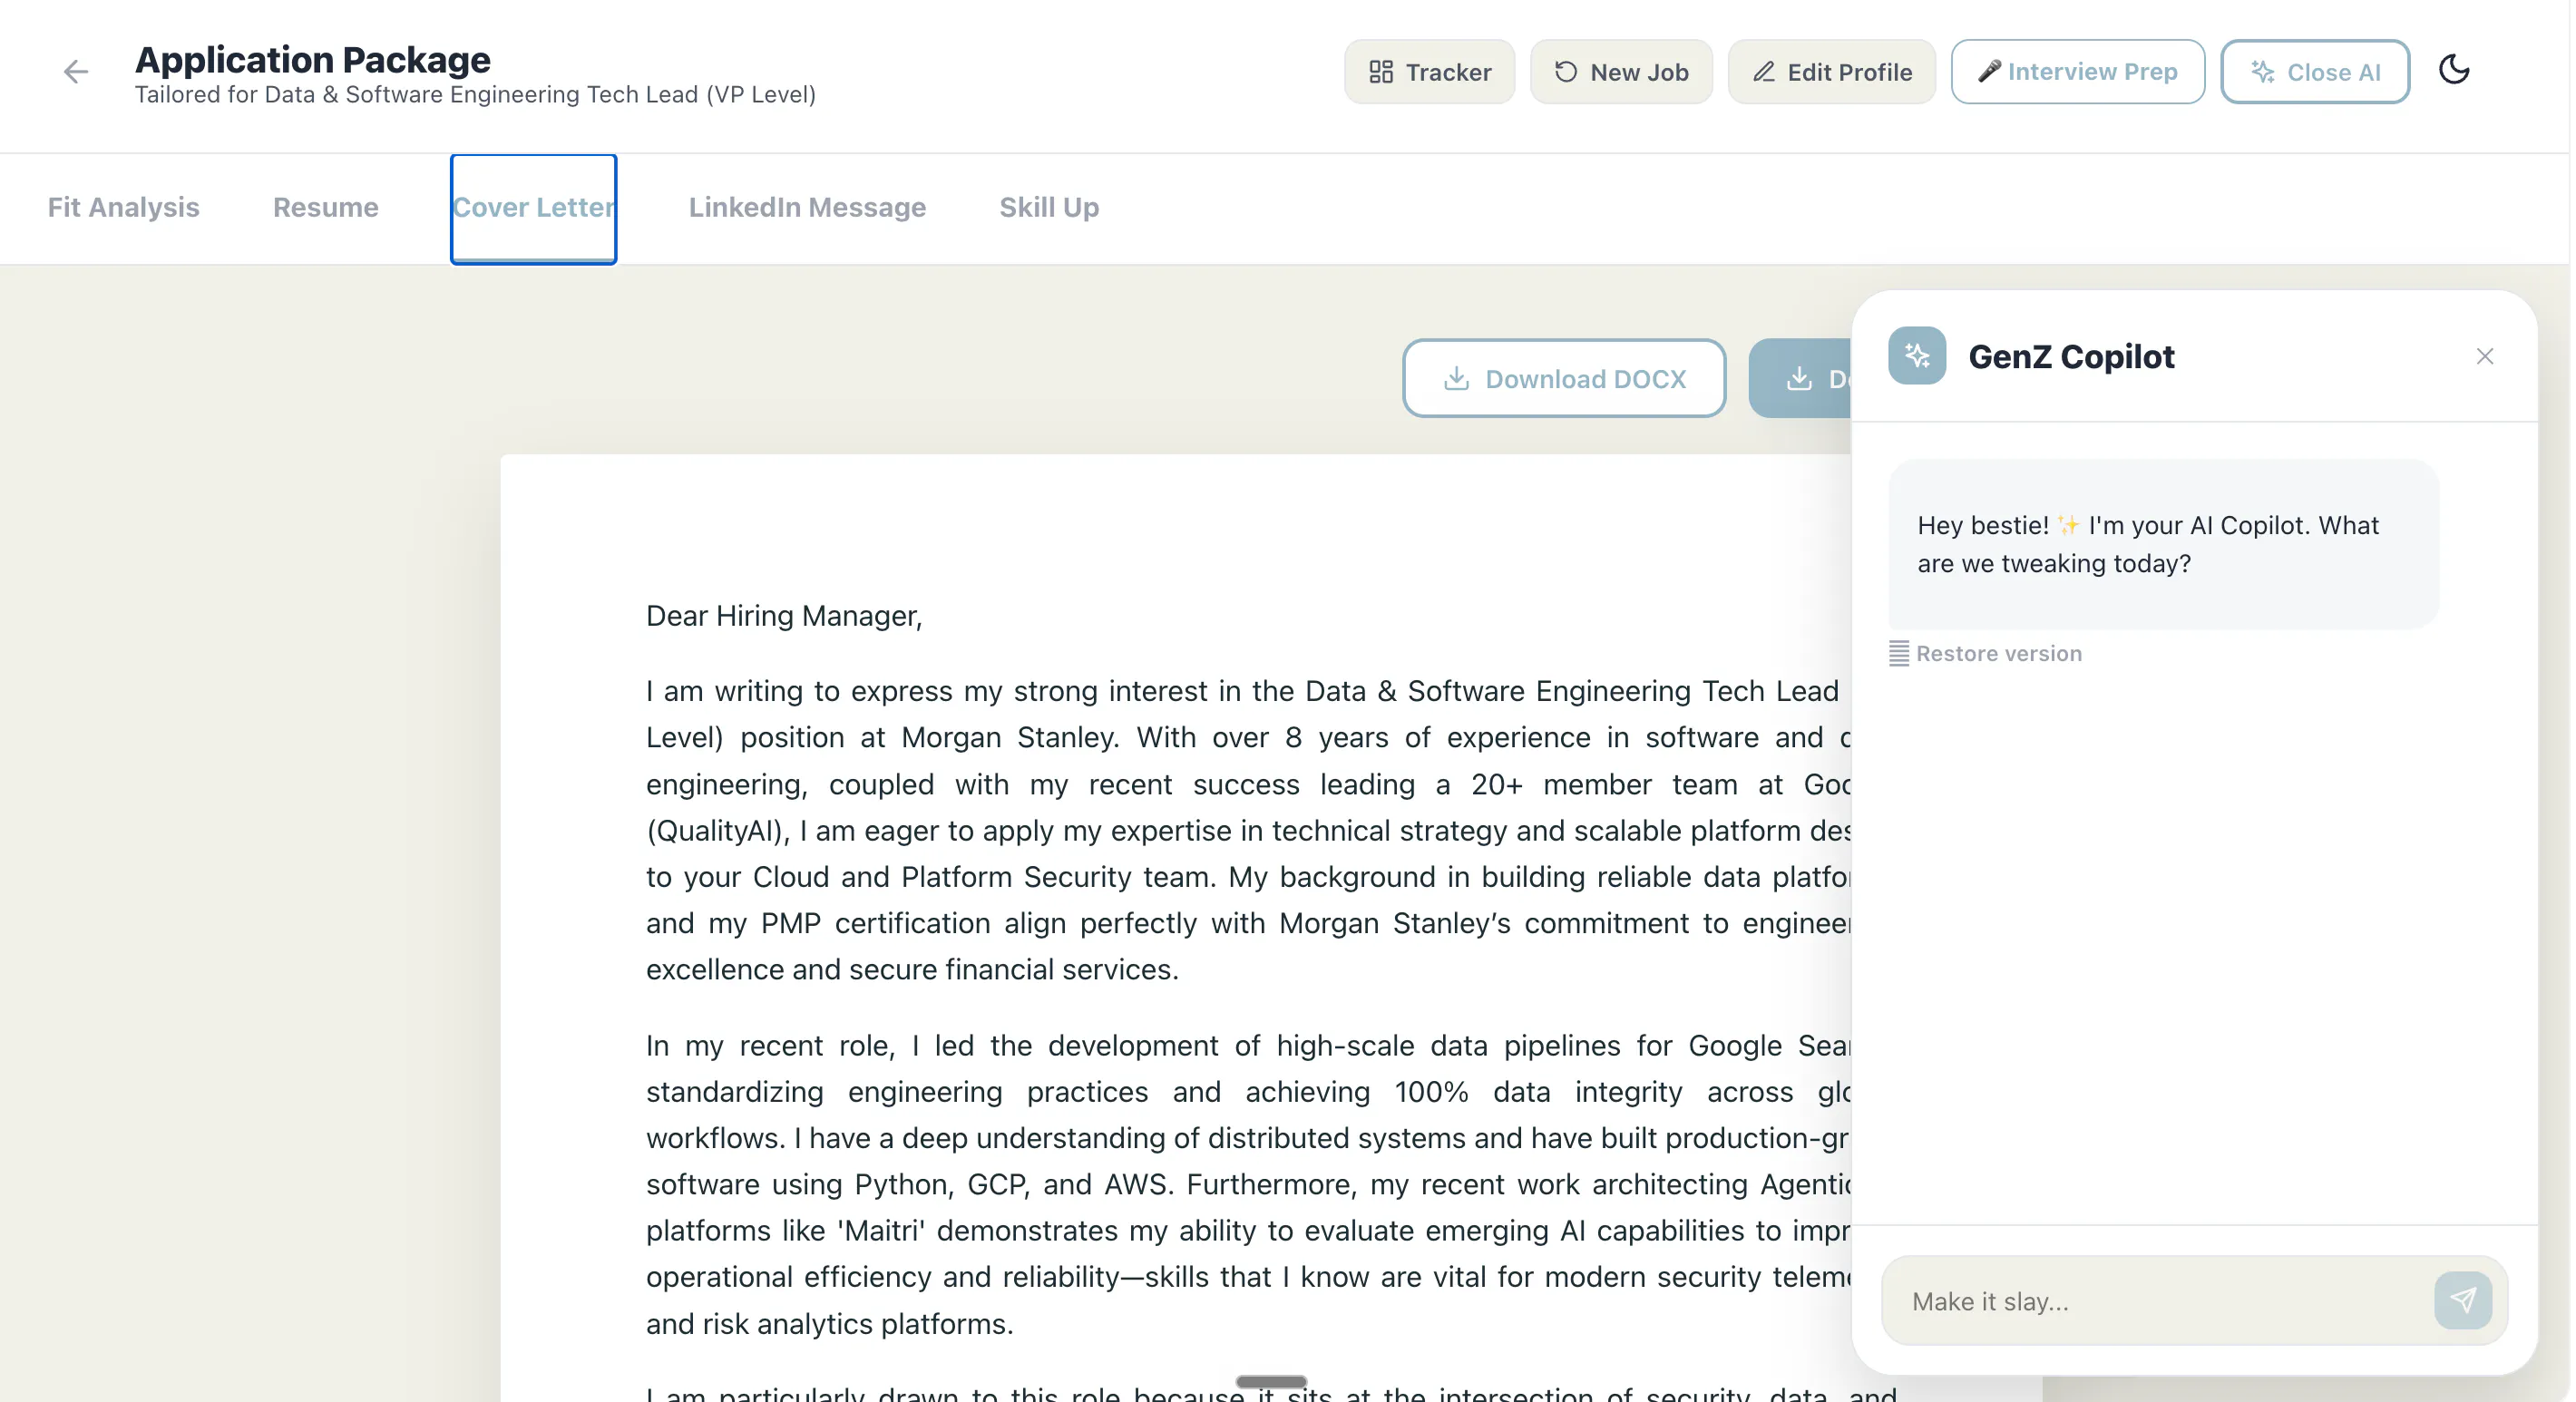The width and height of the screenshot is (2576, 1402).
Task: Open the Tracker page
Action: point(1430,71)
